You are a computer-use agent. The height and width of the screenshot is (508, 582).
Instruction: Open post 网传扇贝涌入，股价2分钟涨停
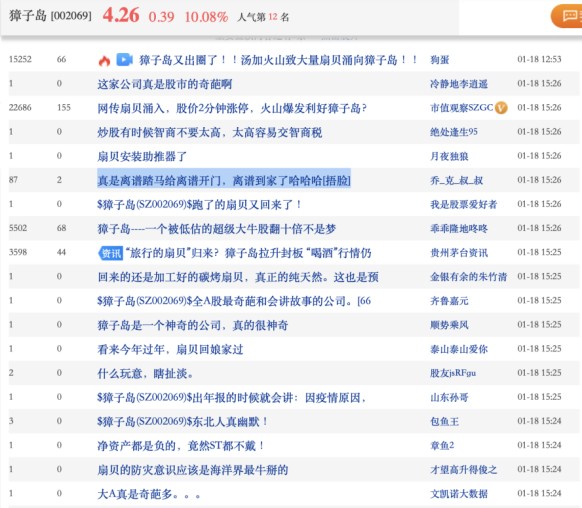[232, 108]
